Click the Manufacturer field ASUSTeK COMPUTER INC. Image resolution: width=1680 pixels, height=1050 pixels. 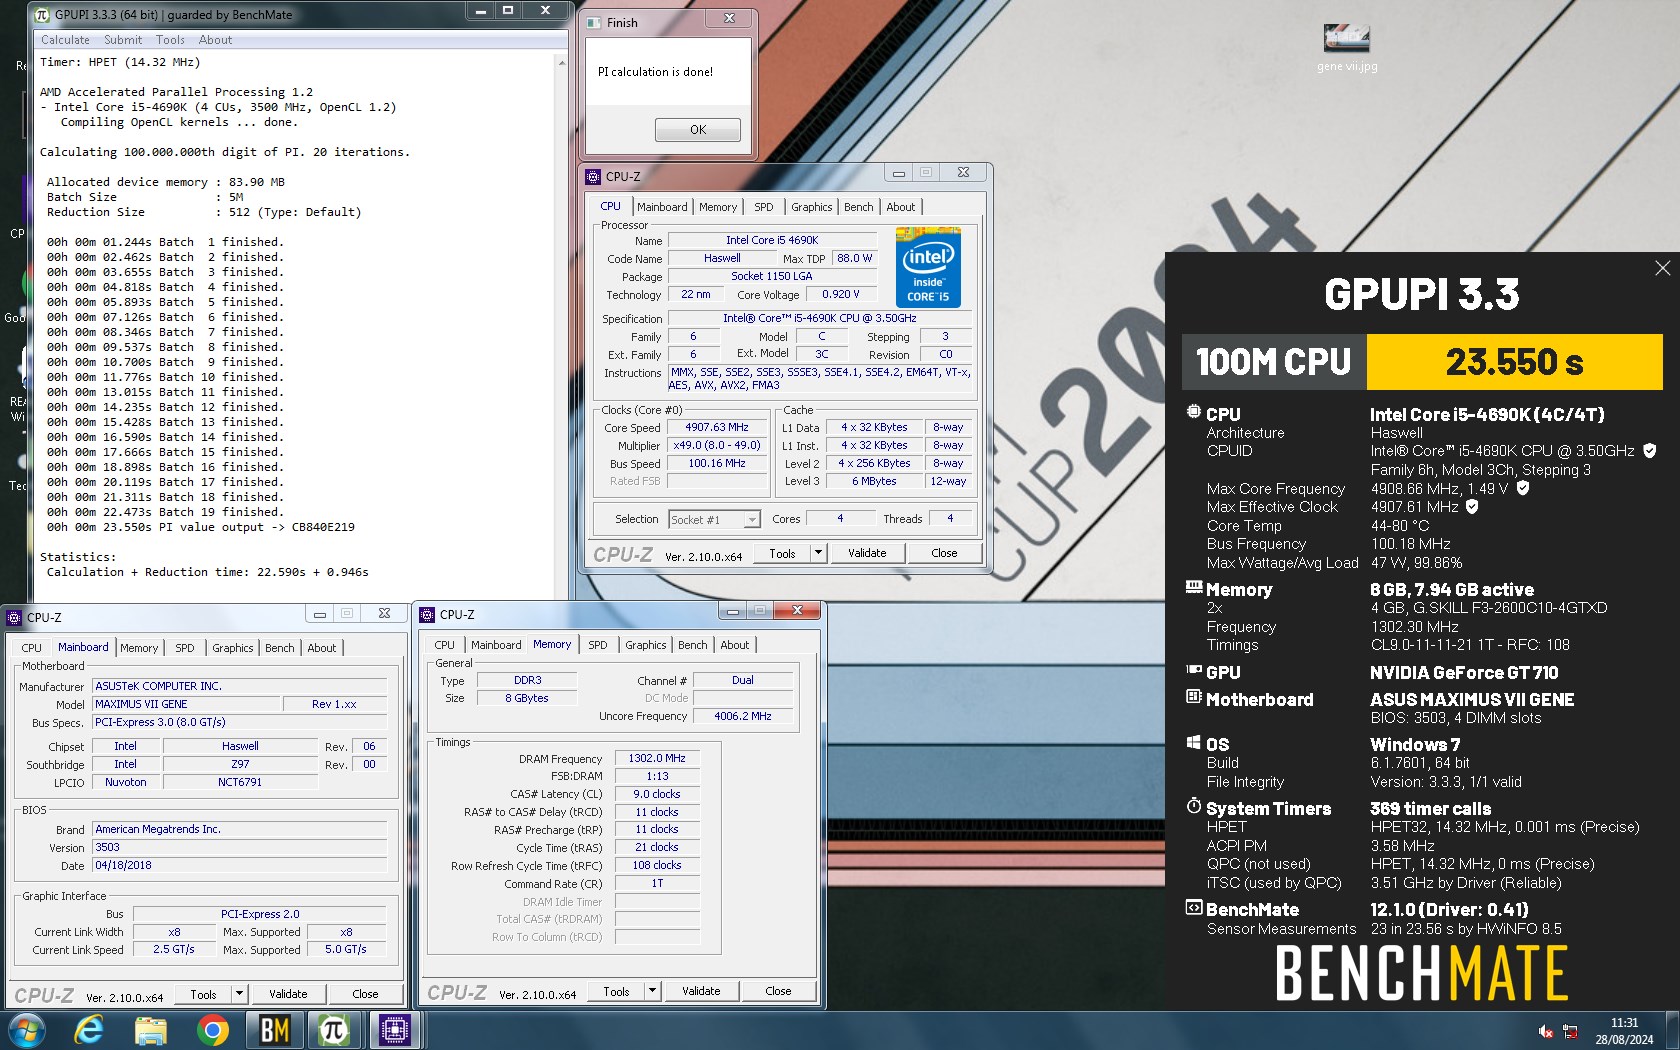240,686
